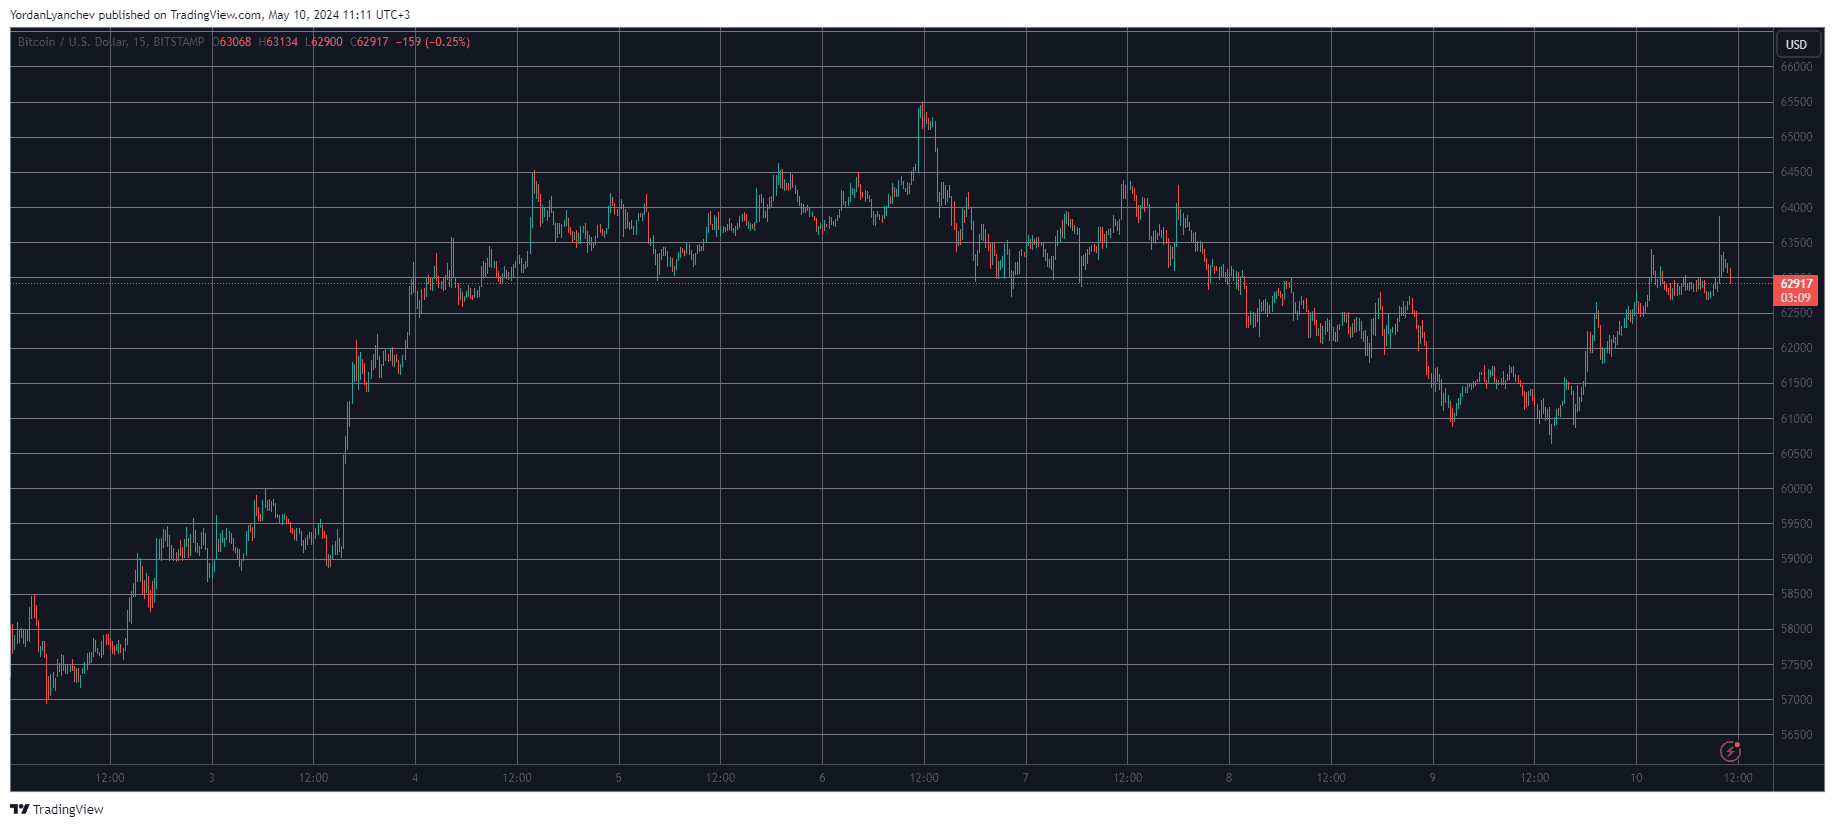Click the 59000 price axis label
This screenshot has width=1835, height=827.
coord(1796,559)
